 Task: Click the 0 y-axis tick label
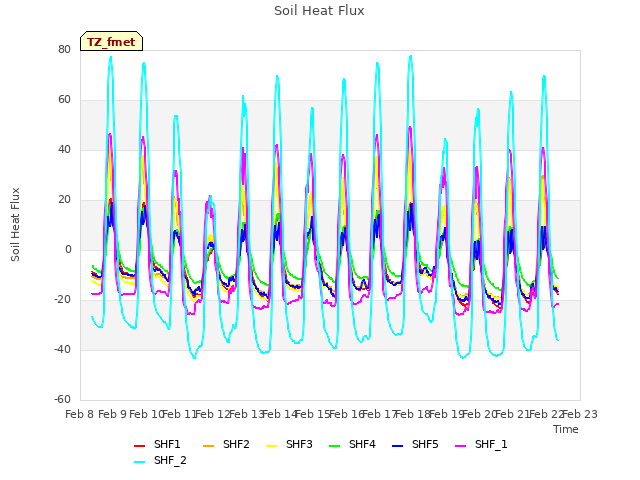(x=68, y=249)
